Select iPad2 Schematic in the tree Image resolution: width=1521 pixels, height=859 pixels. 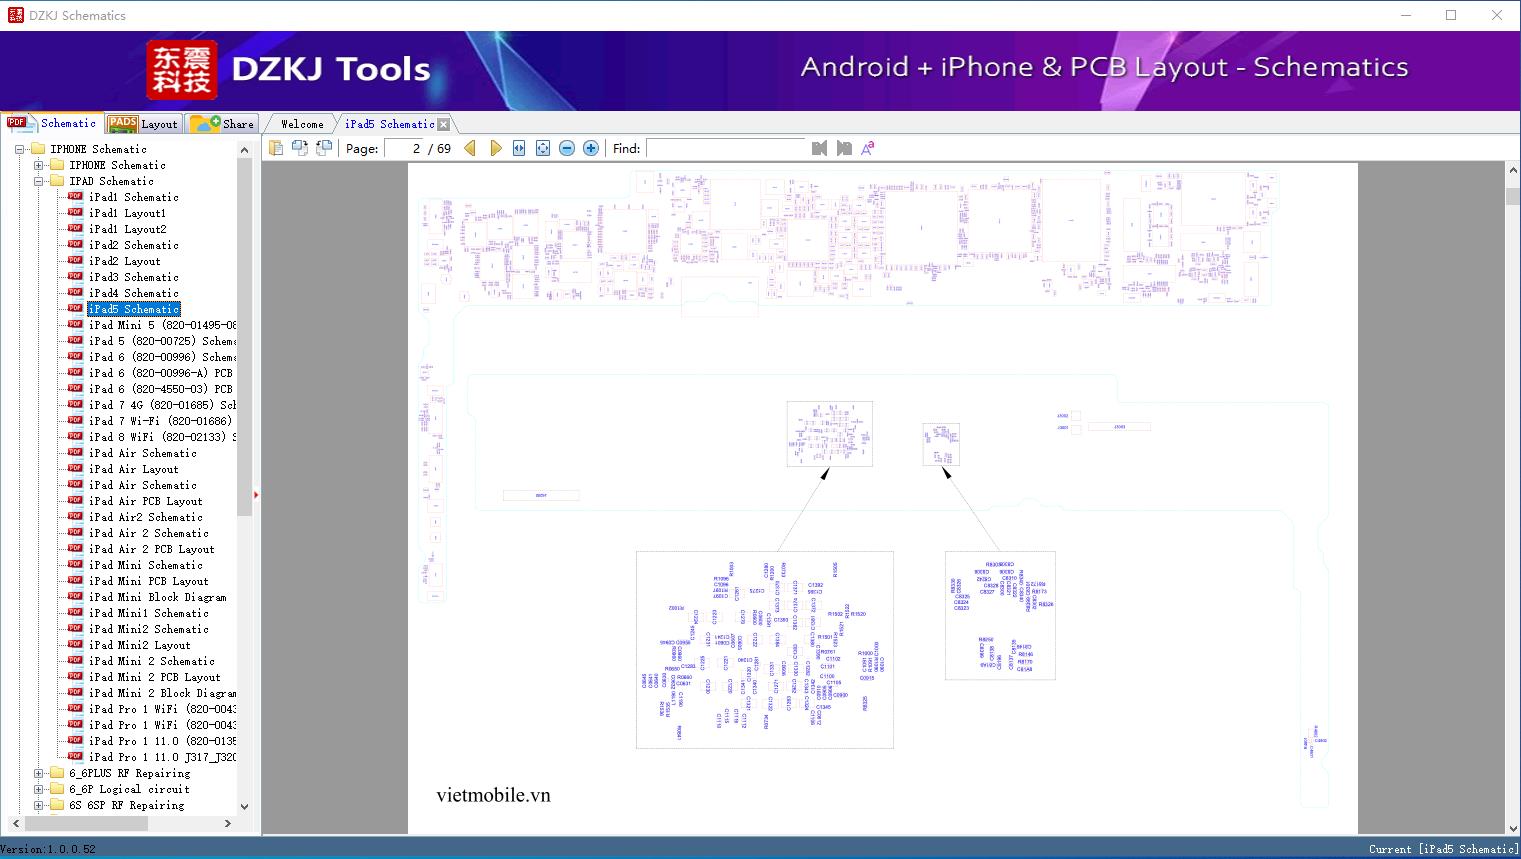tap(134, 245)
